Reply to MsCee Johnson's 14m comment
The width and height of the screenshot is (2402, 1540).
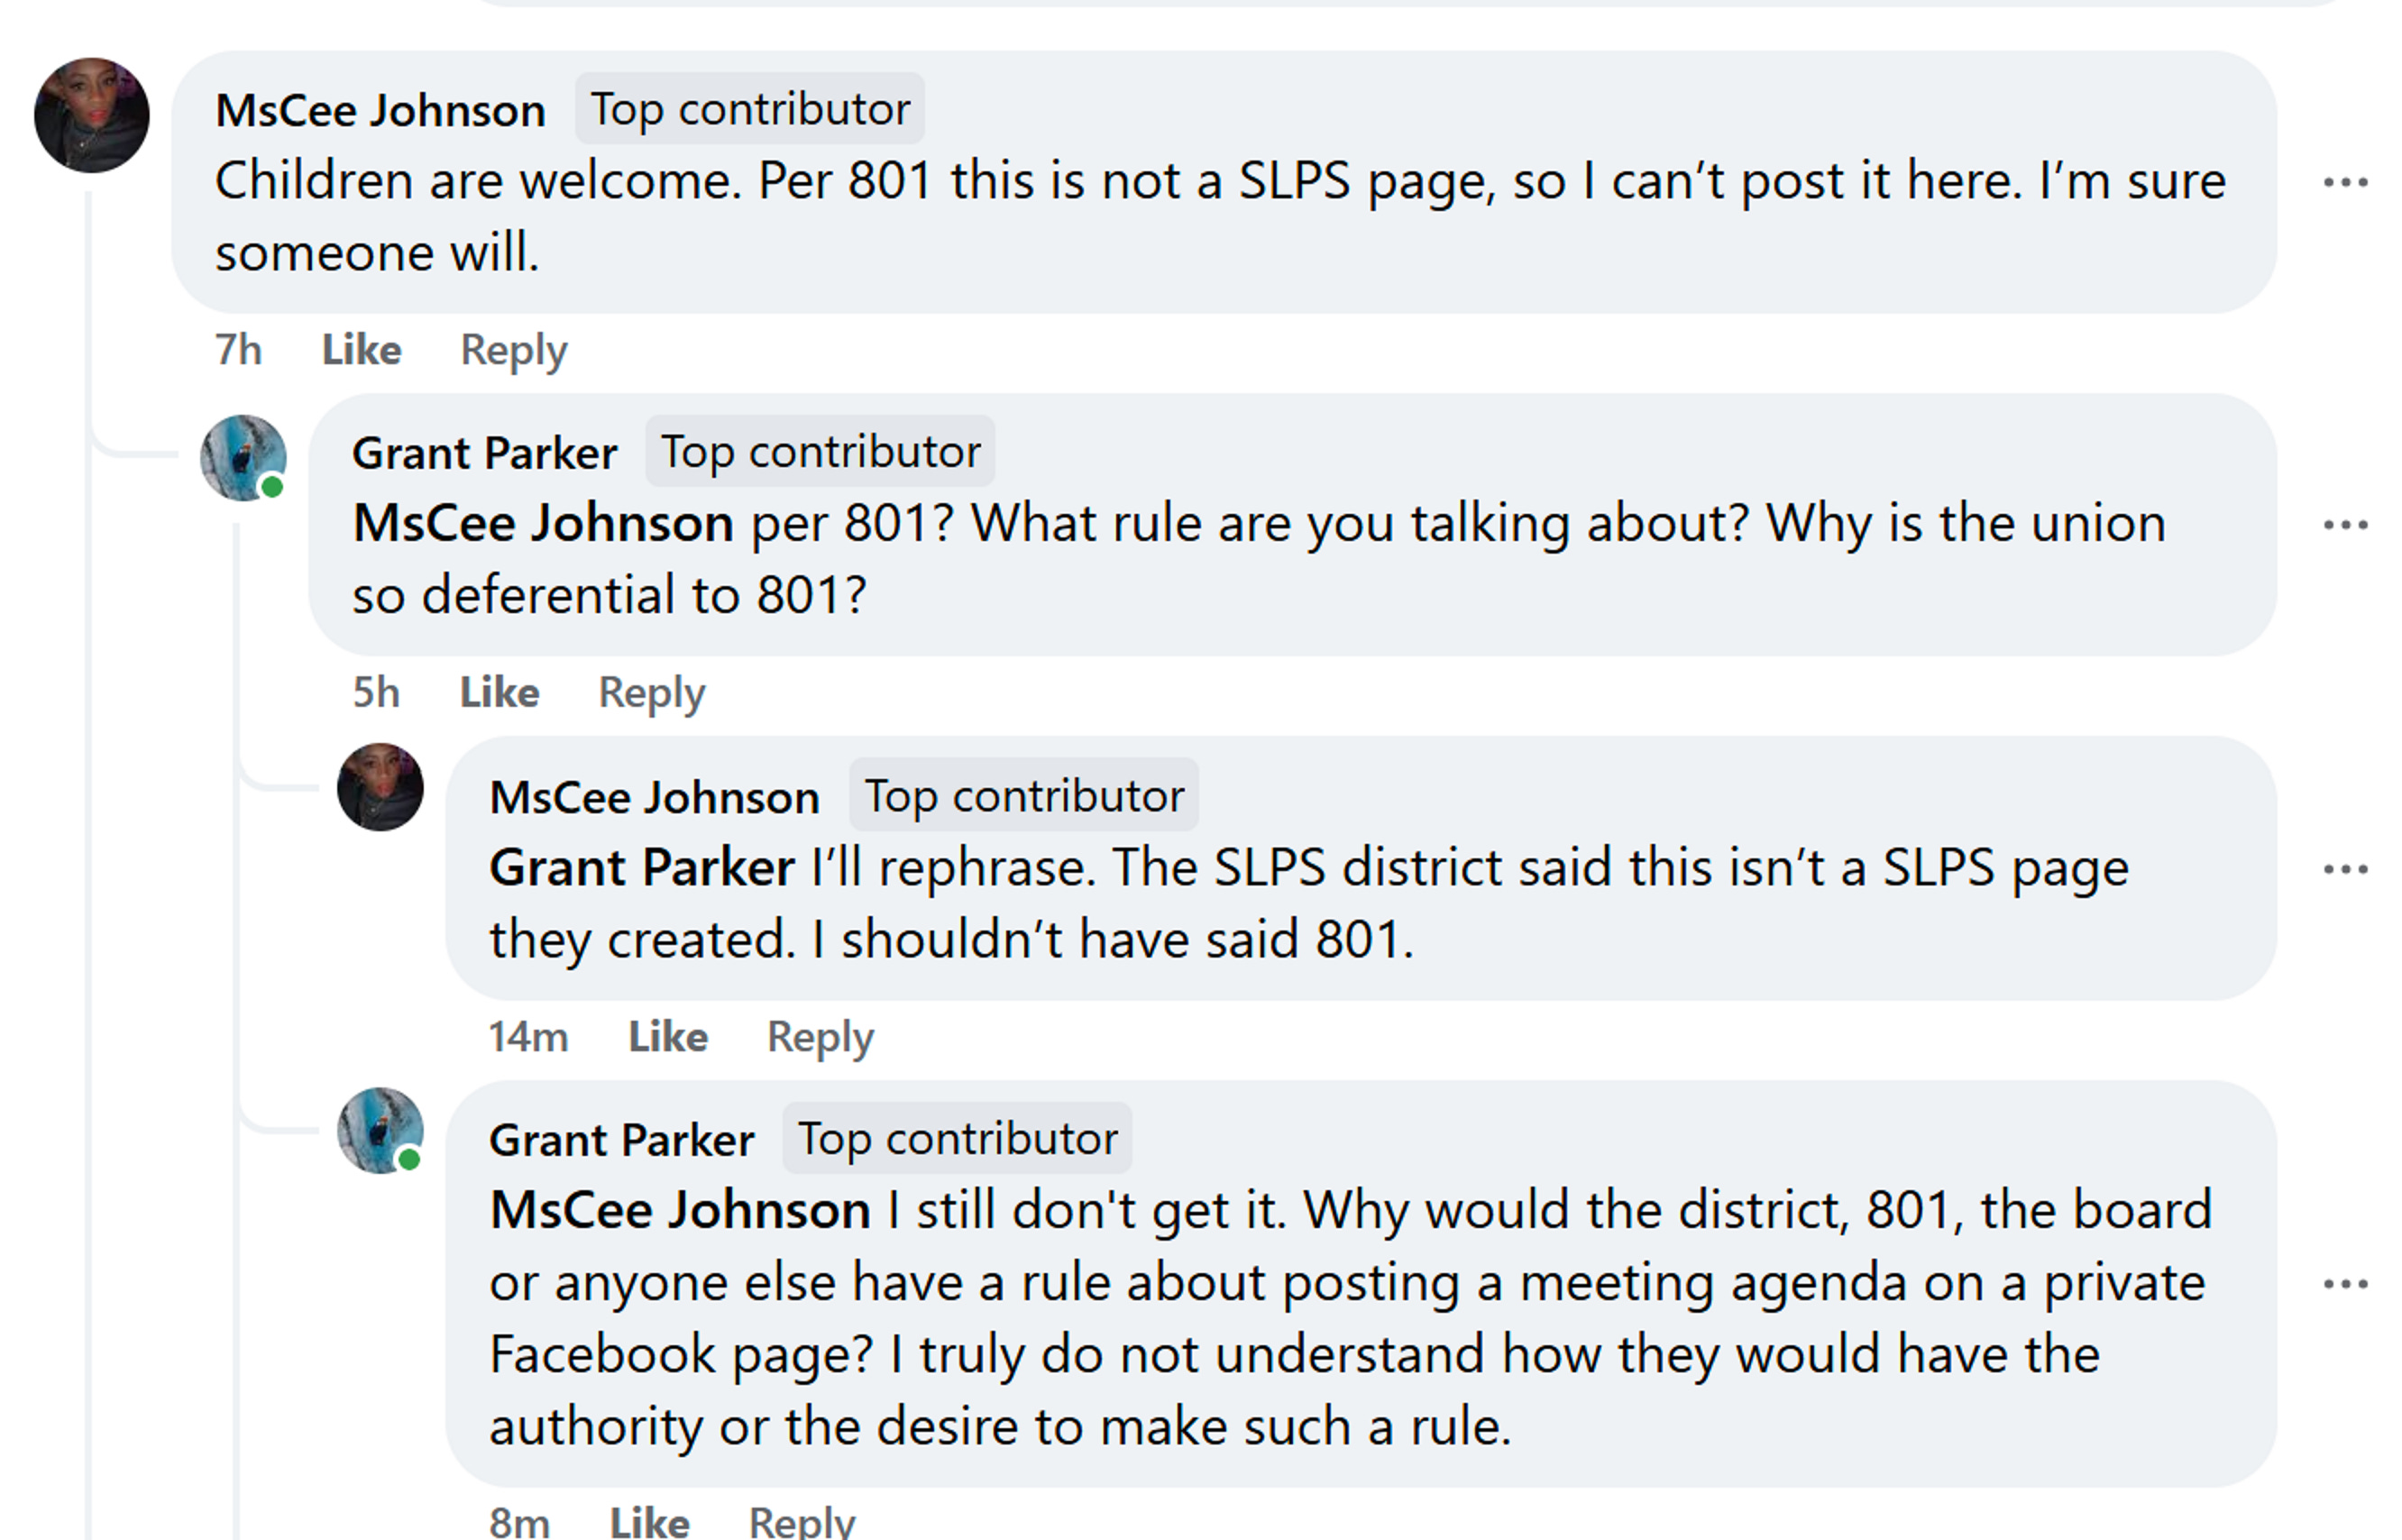[820, 1037]
